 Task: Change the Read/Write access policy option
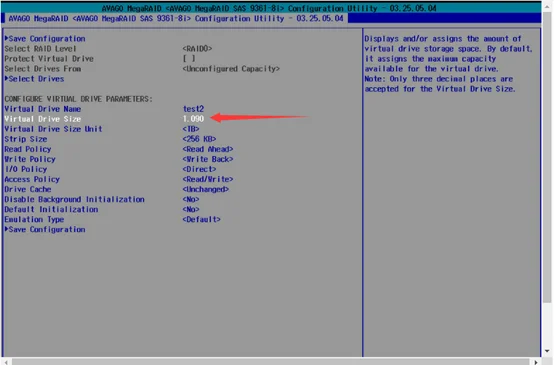[x=208, y=179]
